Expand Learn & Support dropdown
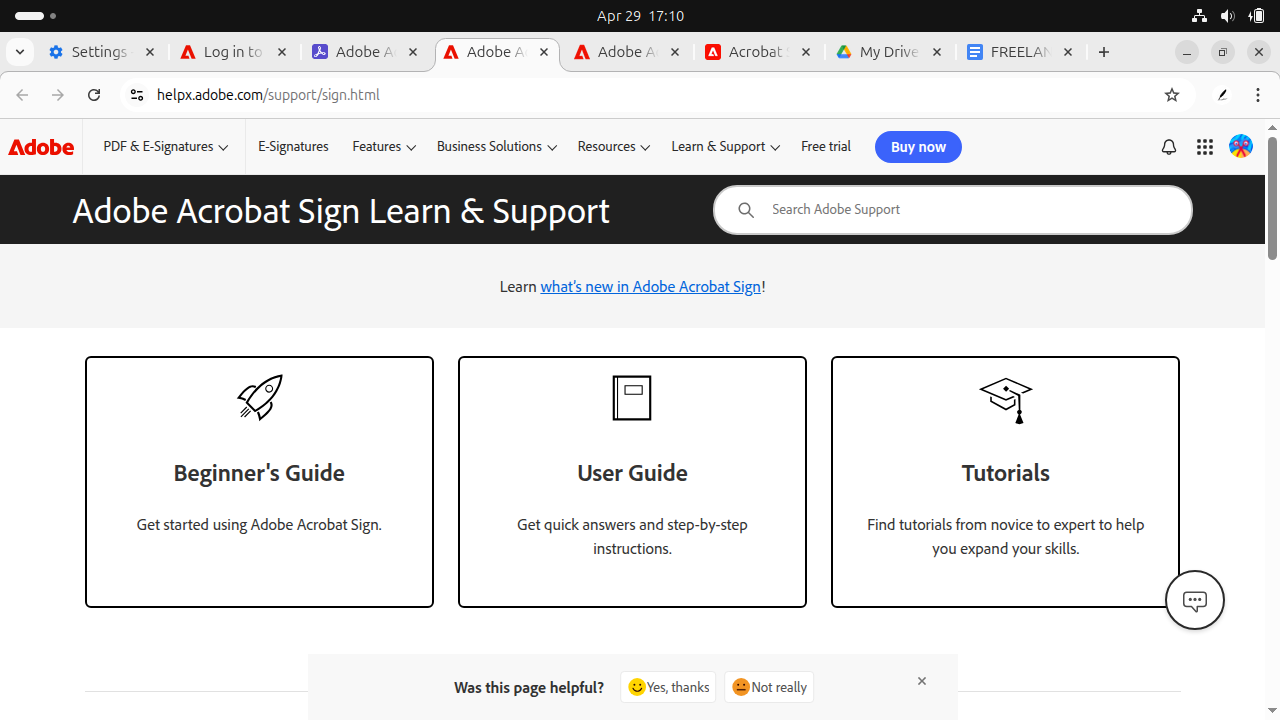Viewport: 1280px width, 720px height. tap(726, 147)
